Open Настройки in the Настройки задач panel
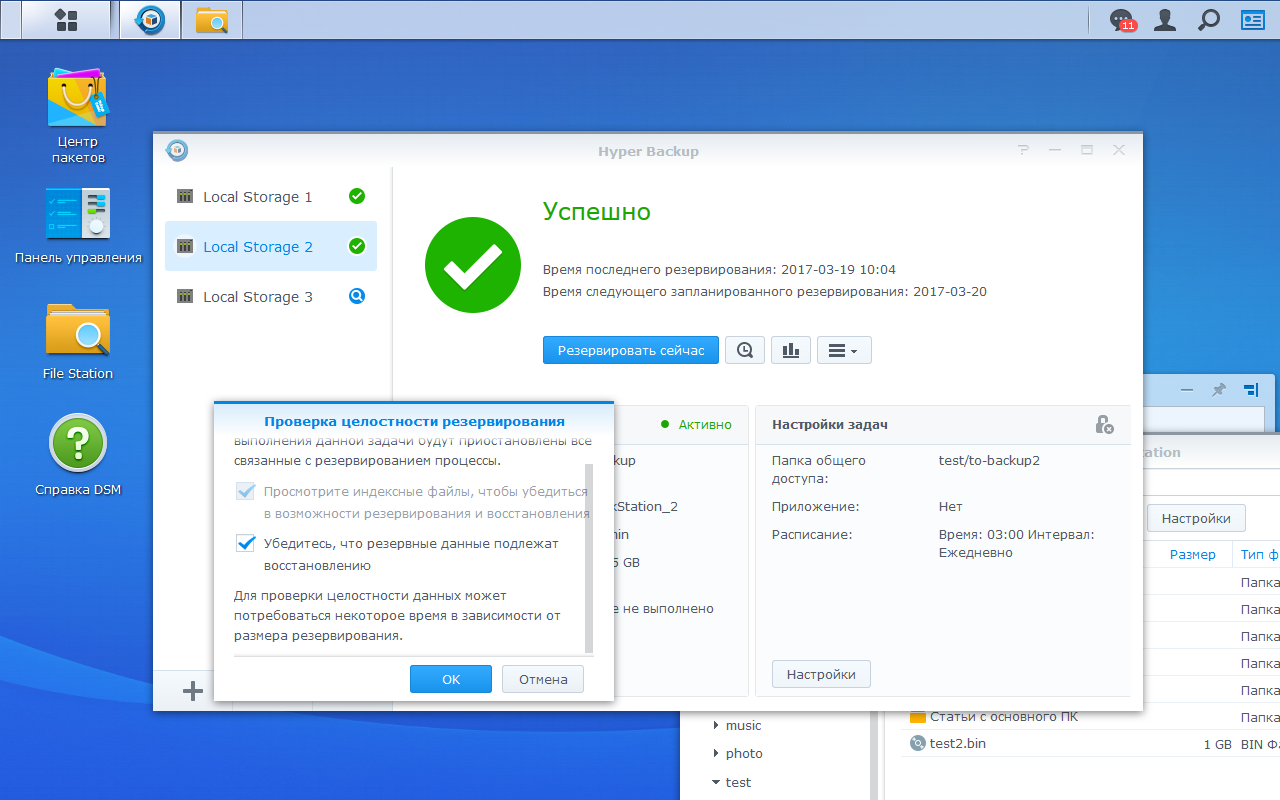 click(x=821, y=674)
